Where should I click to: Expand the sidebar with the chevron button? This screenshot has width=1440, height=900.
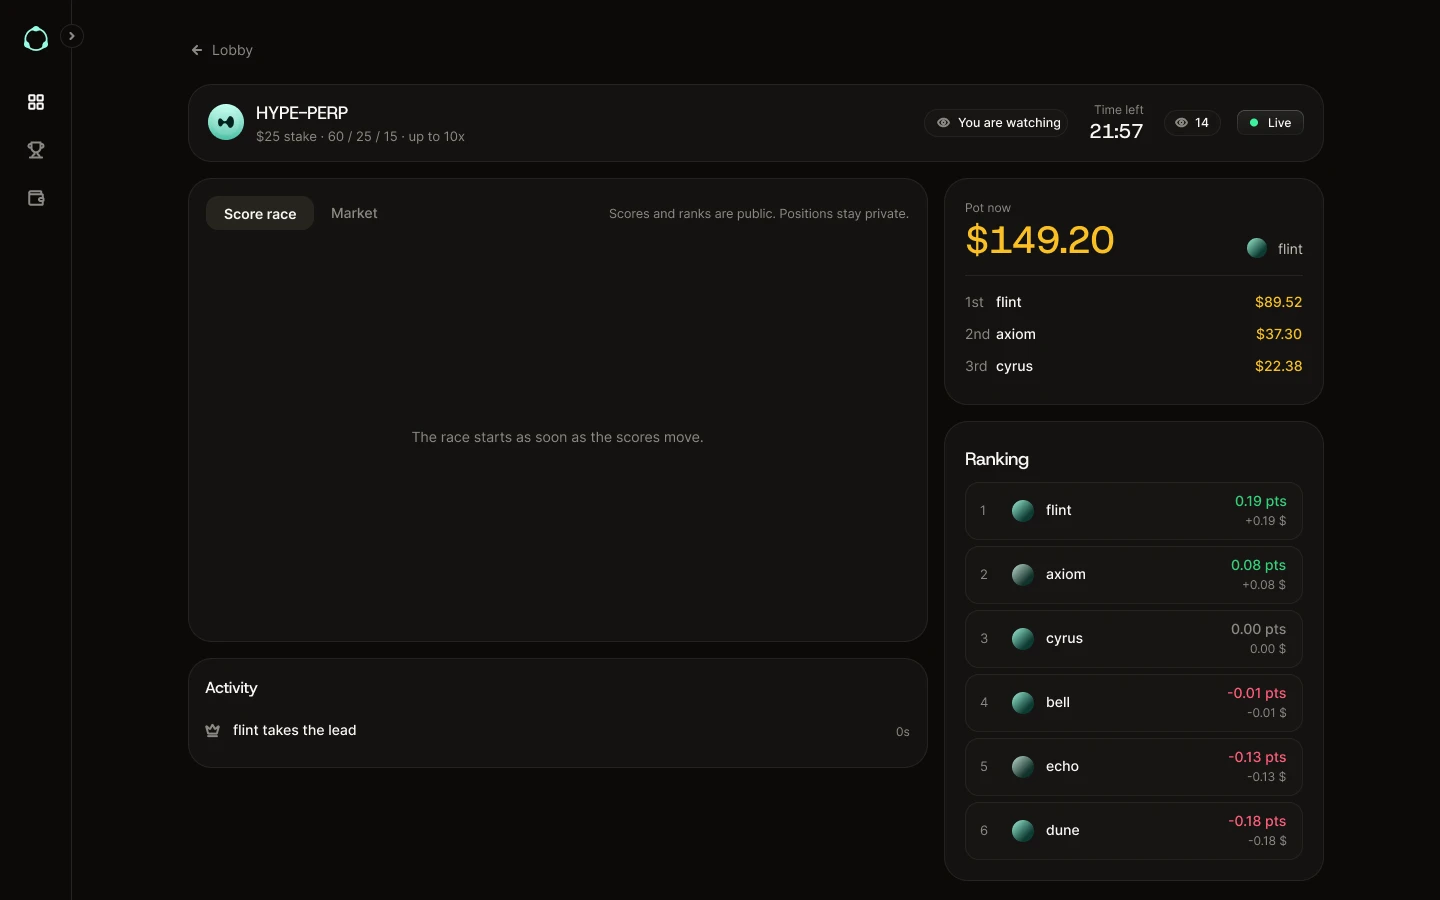click(72, 36)
